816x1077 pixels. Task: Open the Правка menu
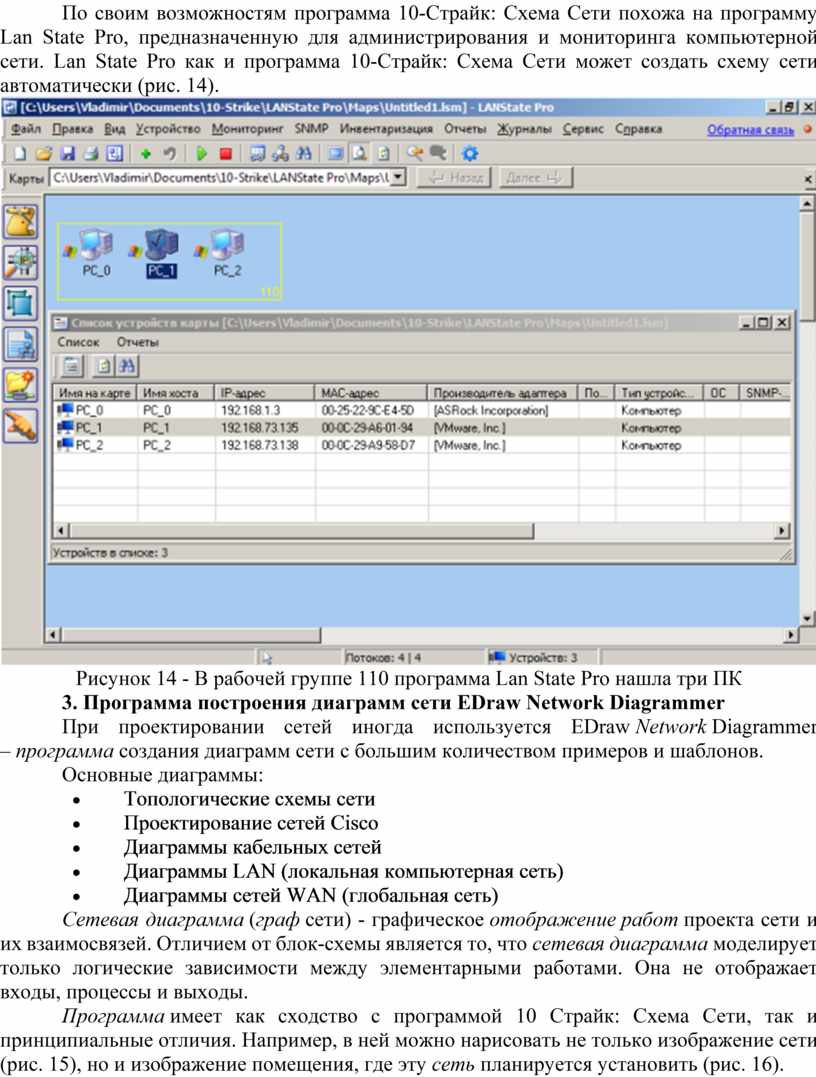pyautogui.click(x=72, y=129)
